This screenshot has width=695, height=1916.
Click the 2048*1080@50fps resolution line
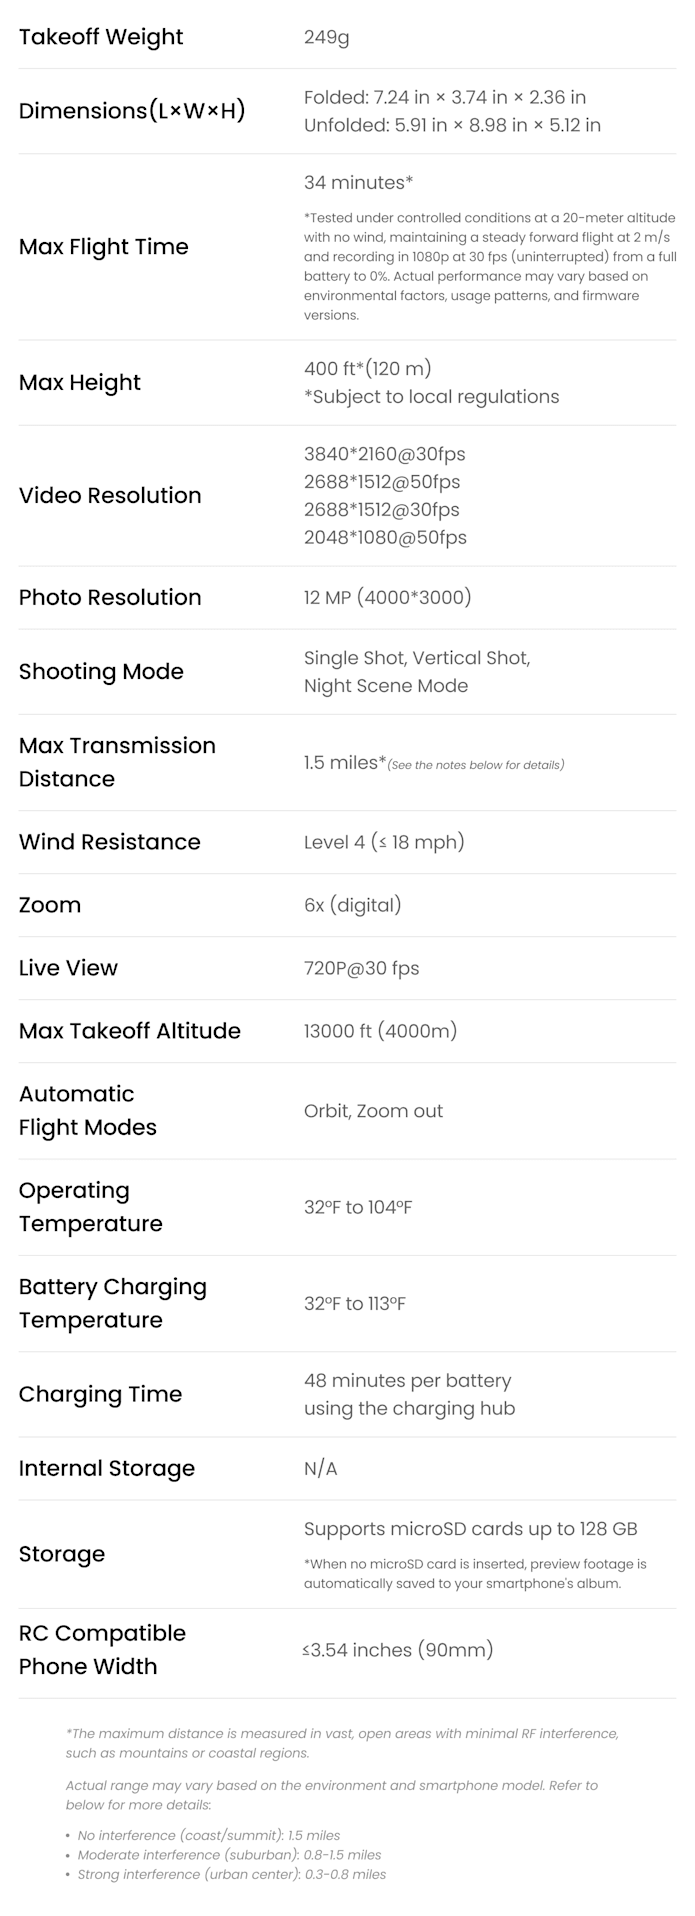385,537
